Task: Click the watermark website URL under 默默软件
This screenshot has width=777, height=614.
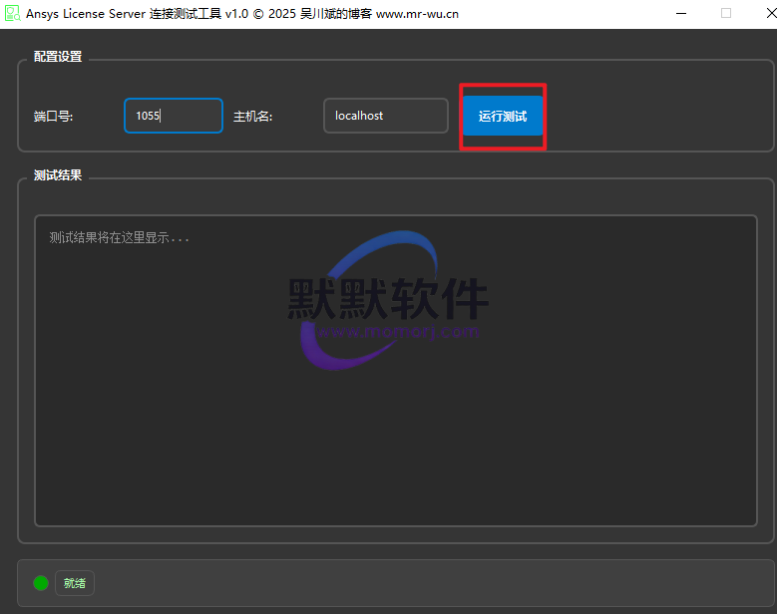Action: tap(400, 332)
